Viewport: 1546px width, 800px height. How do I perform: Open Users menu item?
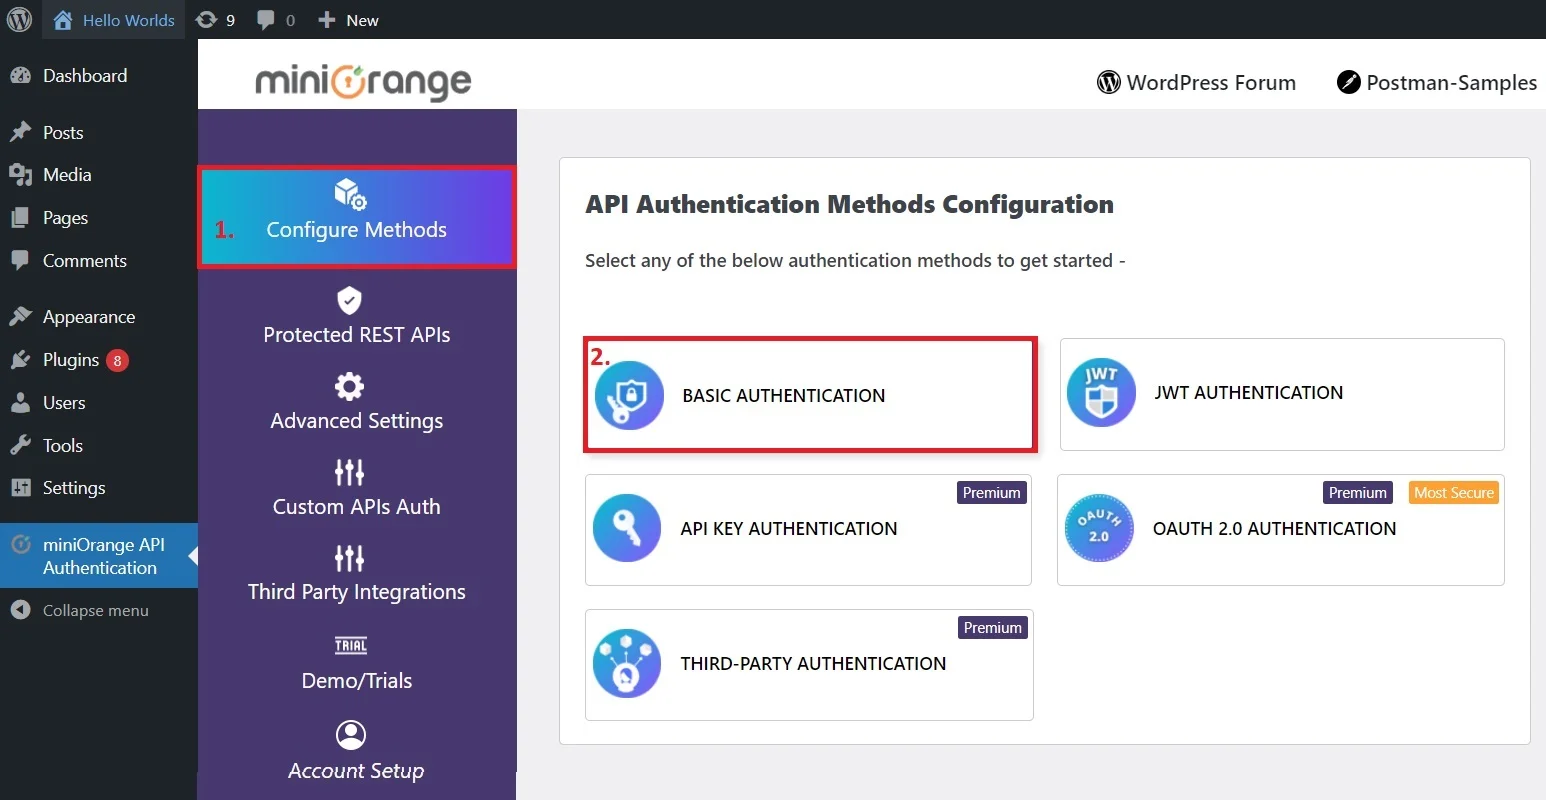(x=99, y=403)
